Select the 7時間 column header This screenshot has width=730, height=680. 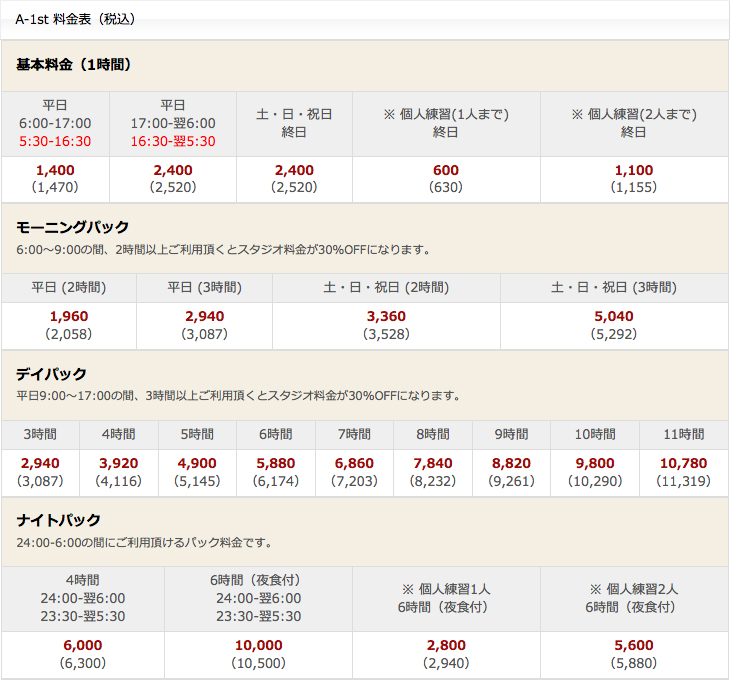coord(354,435)
